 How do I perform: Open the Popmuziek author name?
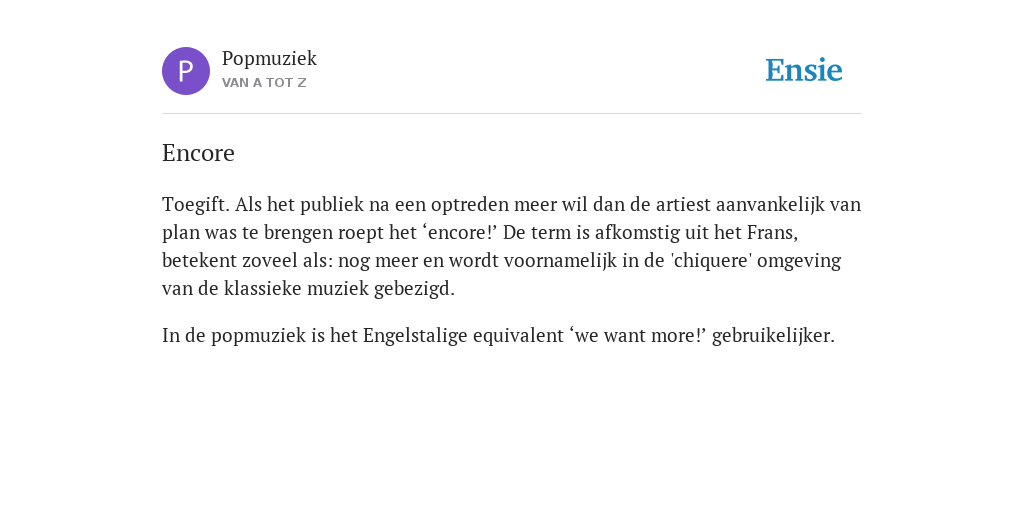[269, 59]
